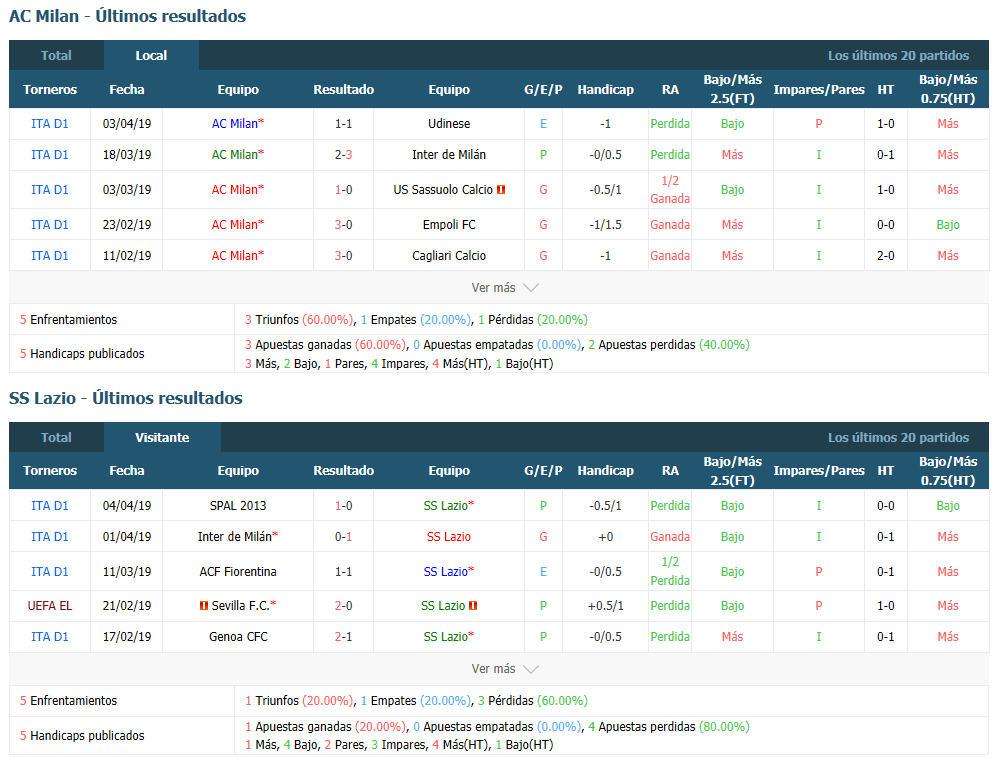Click G/E/P header in AC Milan table

[543, 90]
